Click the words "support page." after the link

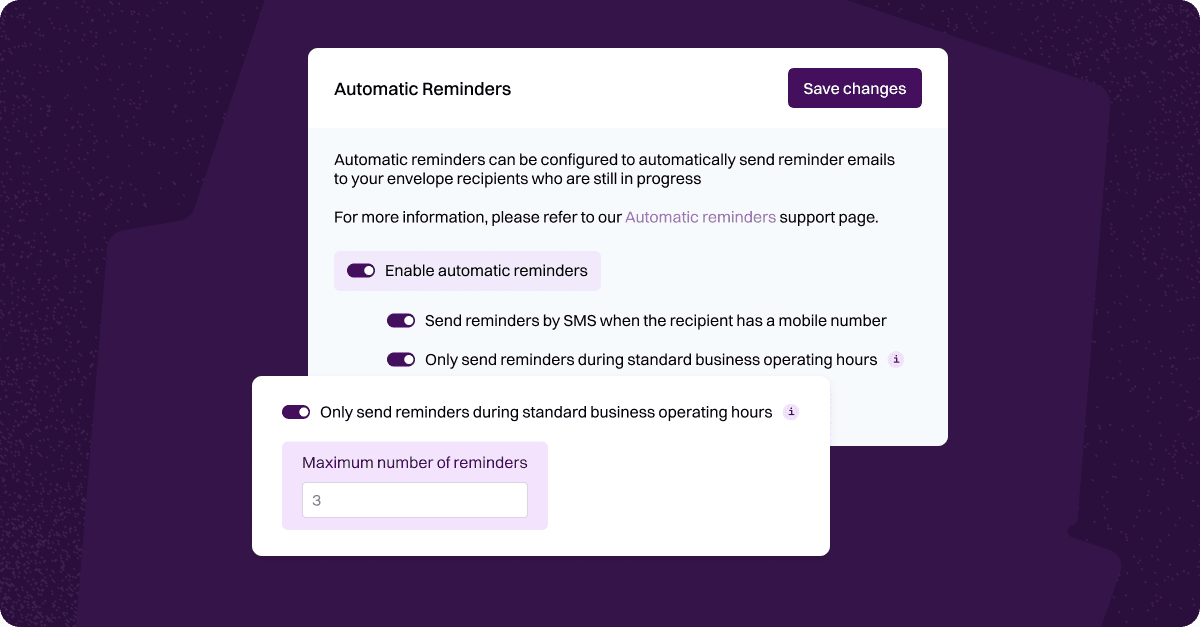(829, 217)
